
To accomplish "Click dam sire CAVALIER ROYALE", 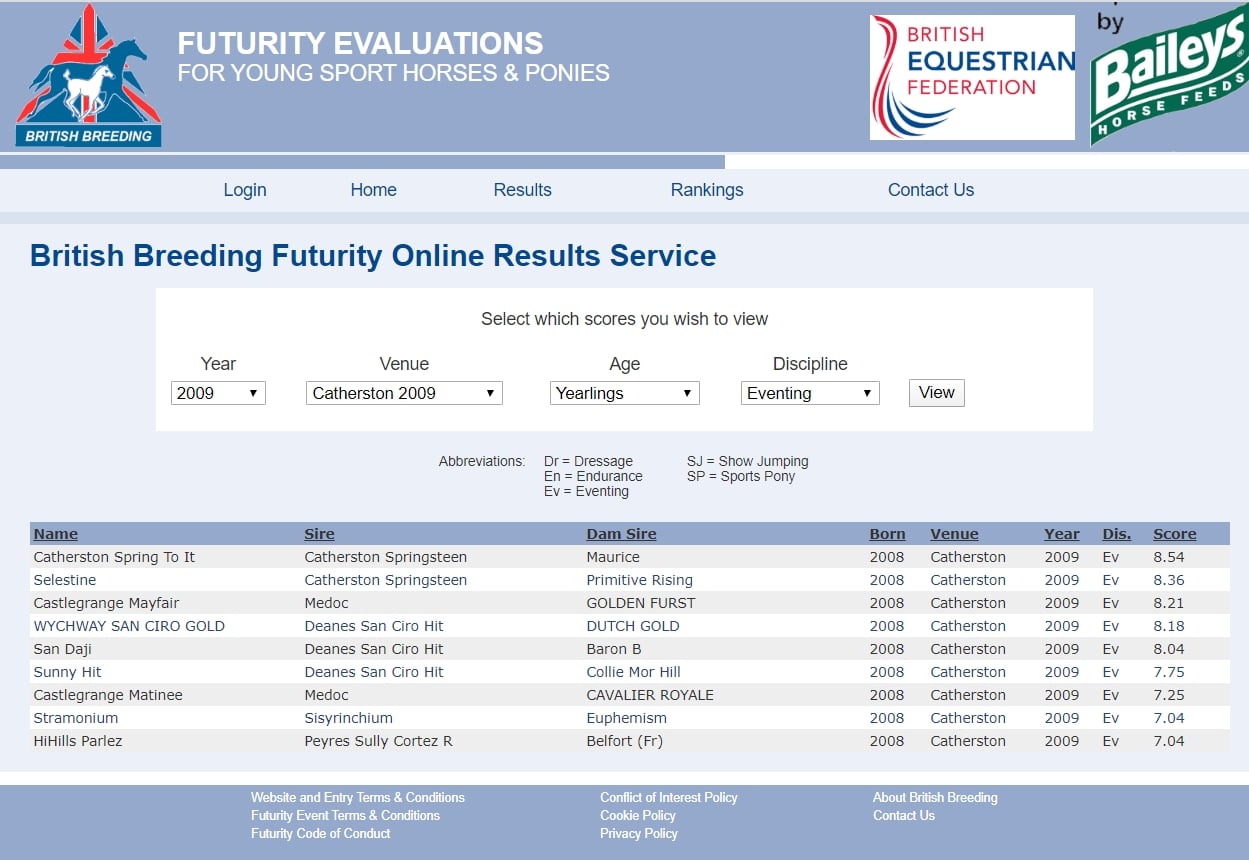I will coord(650,695).
